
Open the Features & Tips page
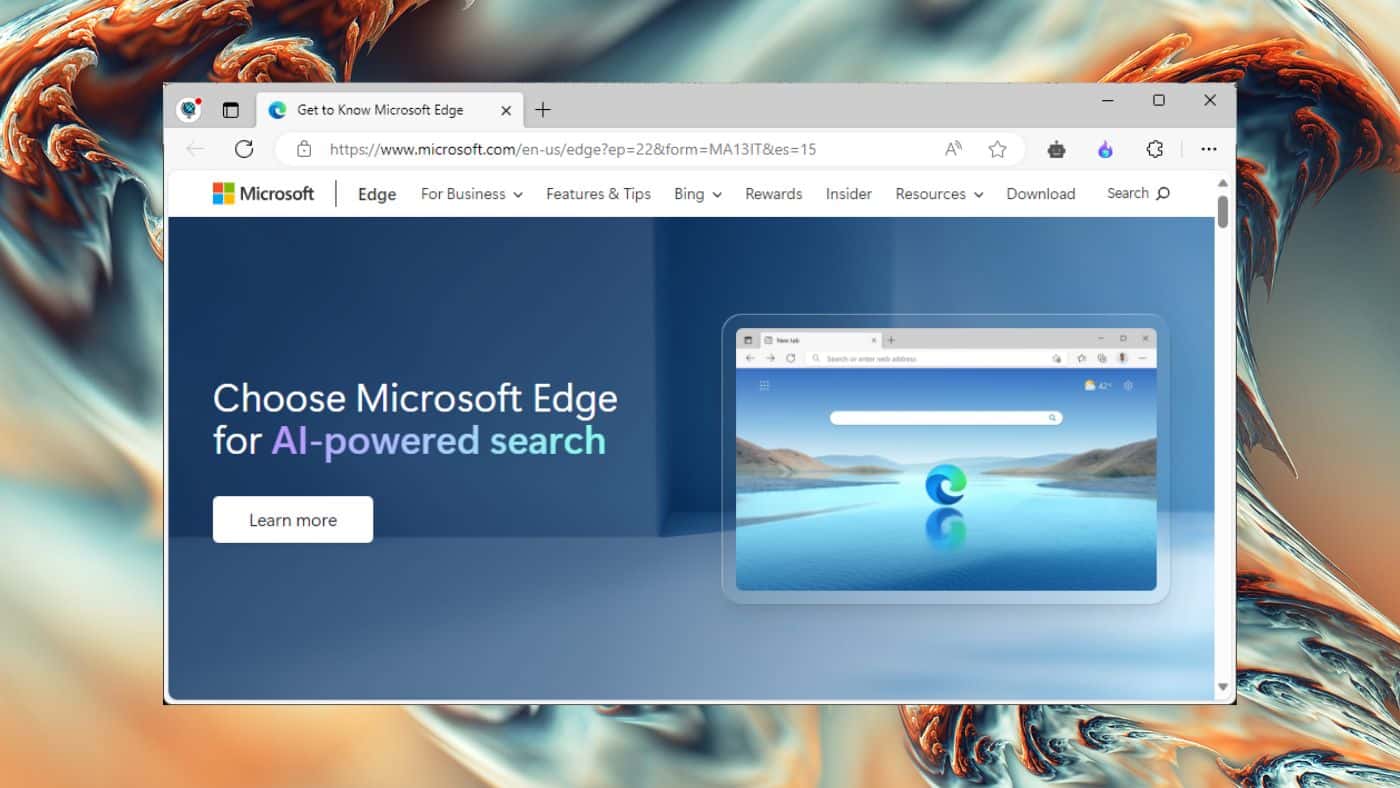[x=598, y=194]
